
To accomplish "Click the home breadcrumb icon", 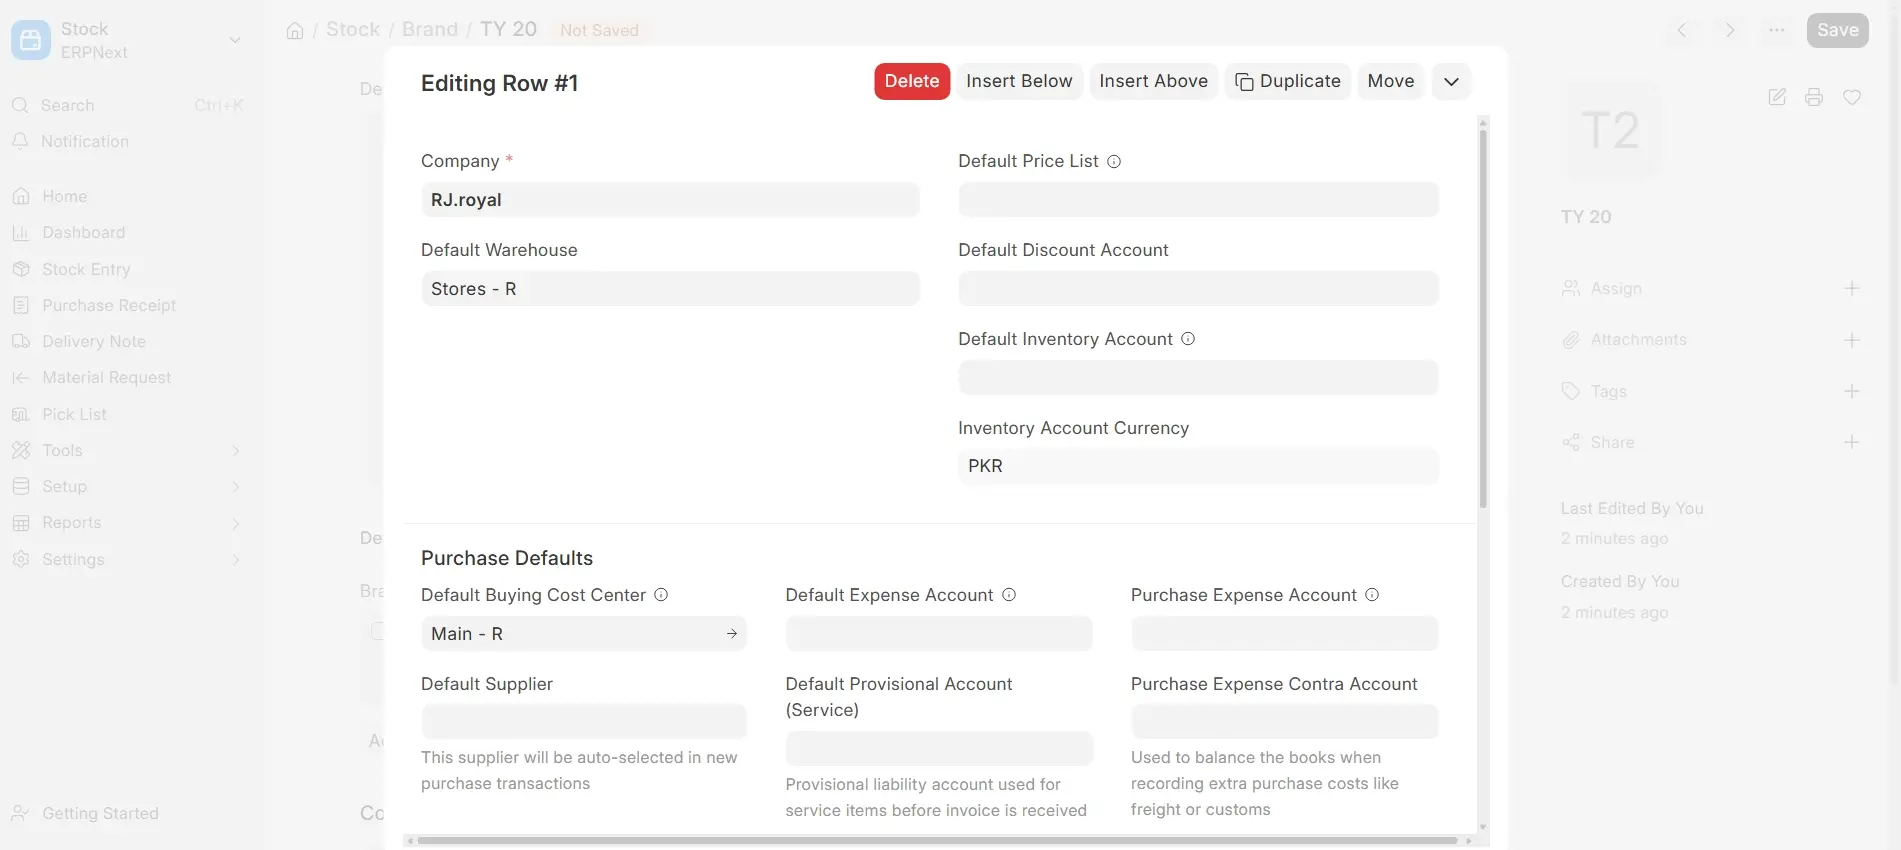I will [295, 30].
